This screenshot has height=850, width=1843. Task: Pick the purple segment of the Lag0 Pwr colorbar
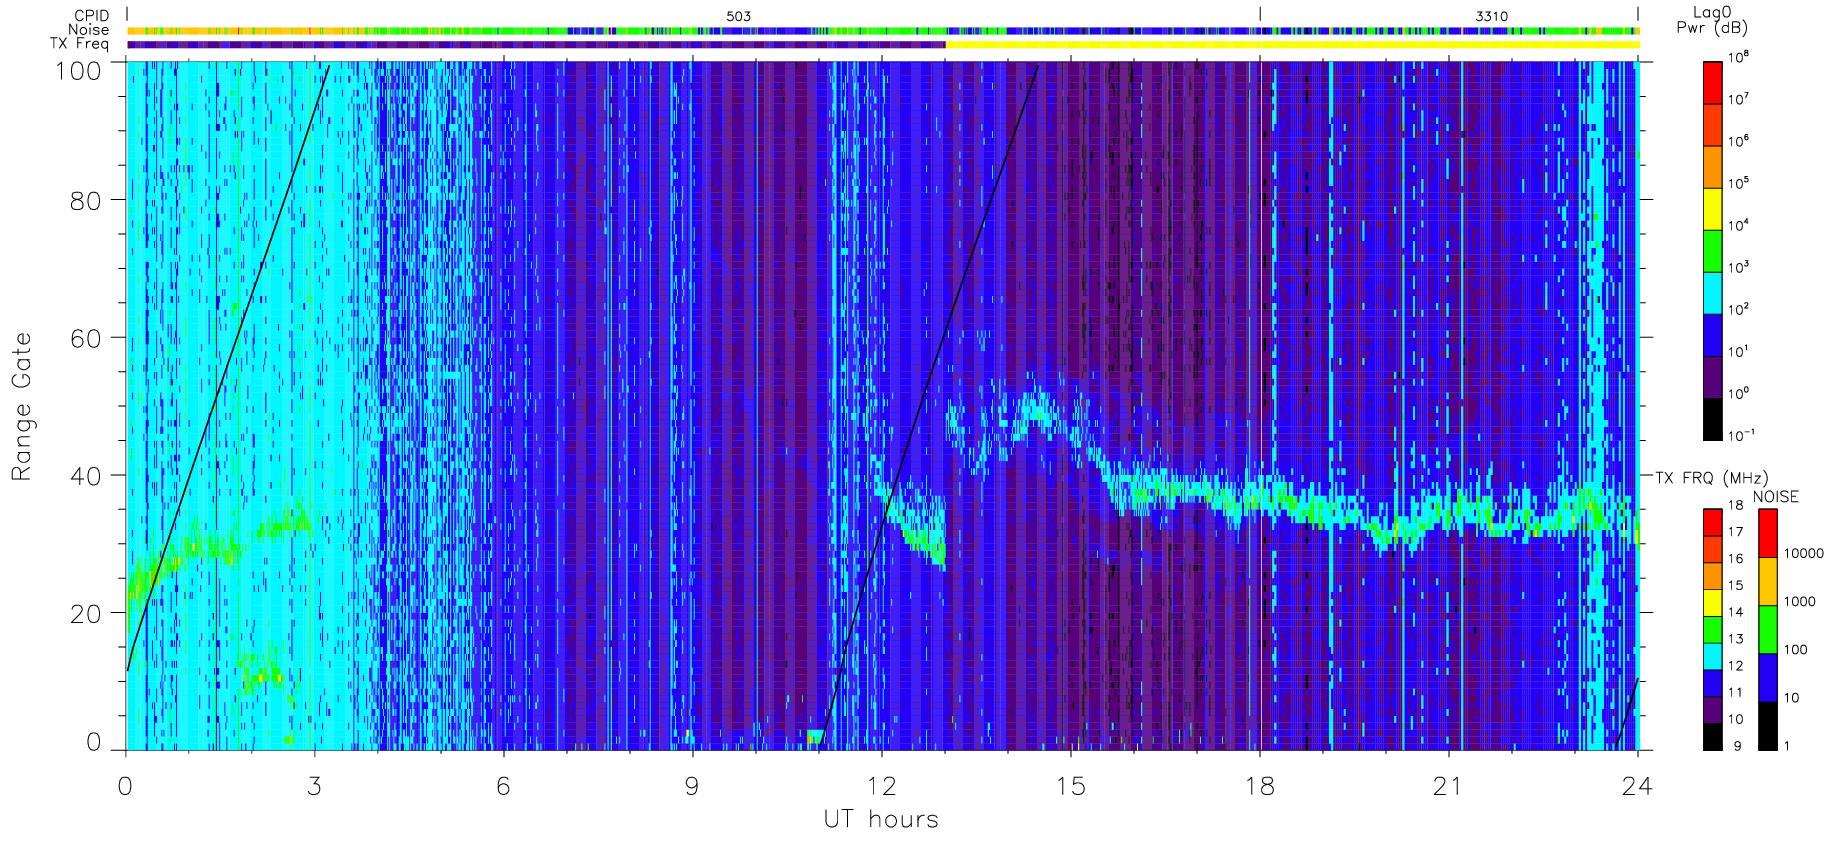click(x=1712, y=377)
